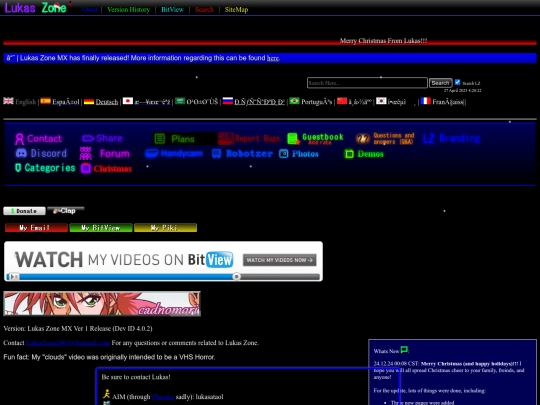The width and height of the screenshot is (540, 405).
Task: Open the Demos square icon
Action: tap(349, 154)
